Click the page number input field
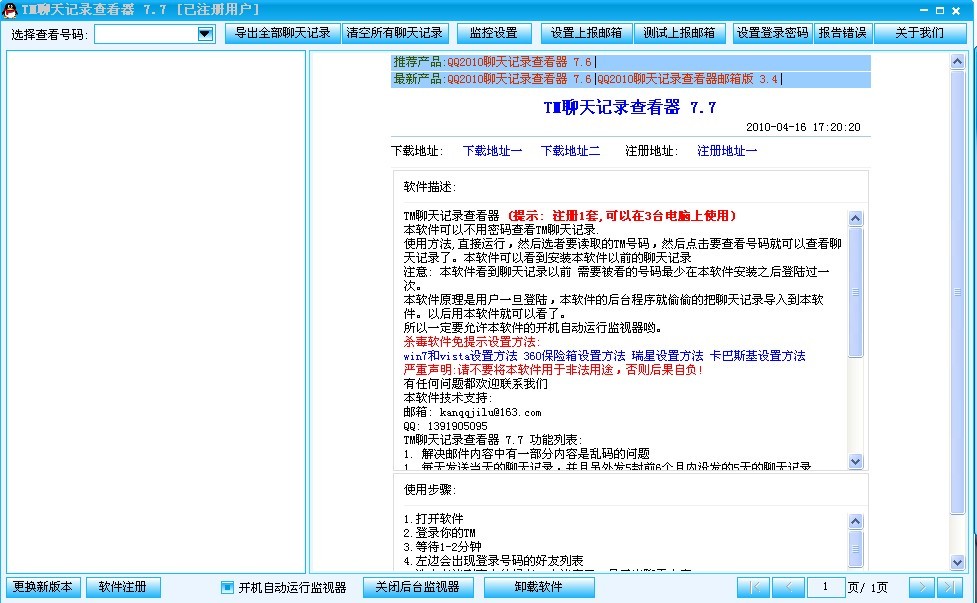The image size is (977, 603). click(x=825, y=587)
